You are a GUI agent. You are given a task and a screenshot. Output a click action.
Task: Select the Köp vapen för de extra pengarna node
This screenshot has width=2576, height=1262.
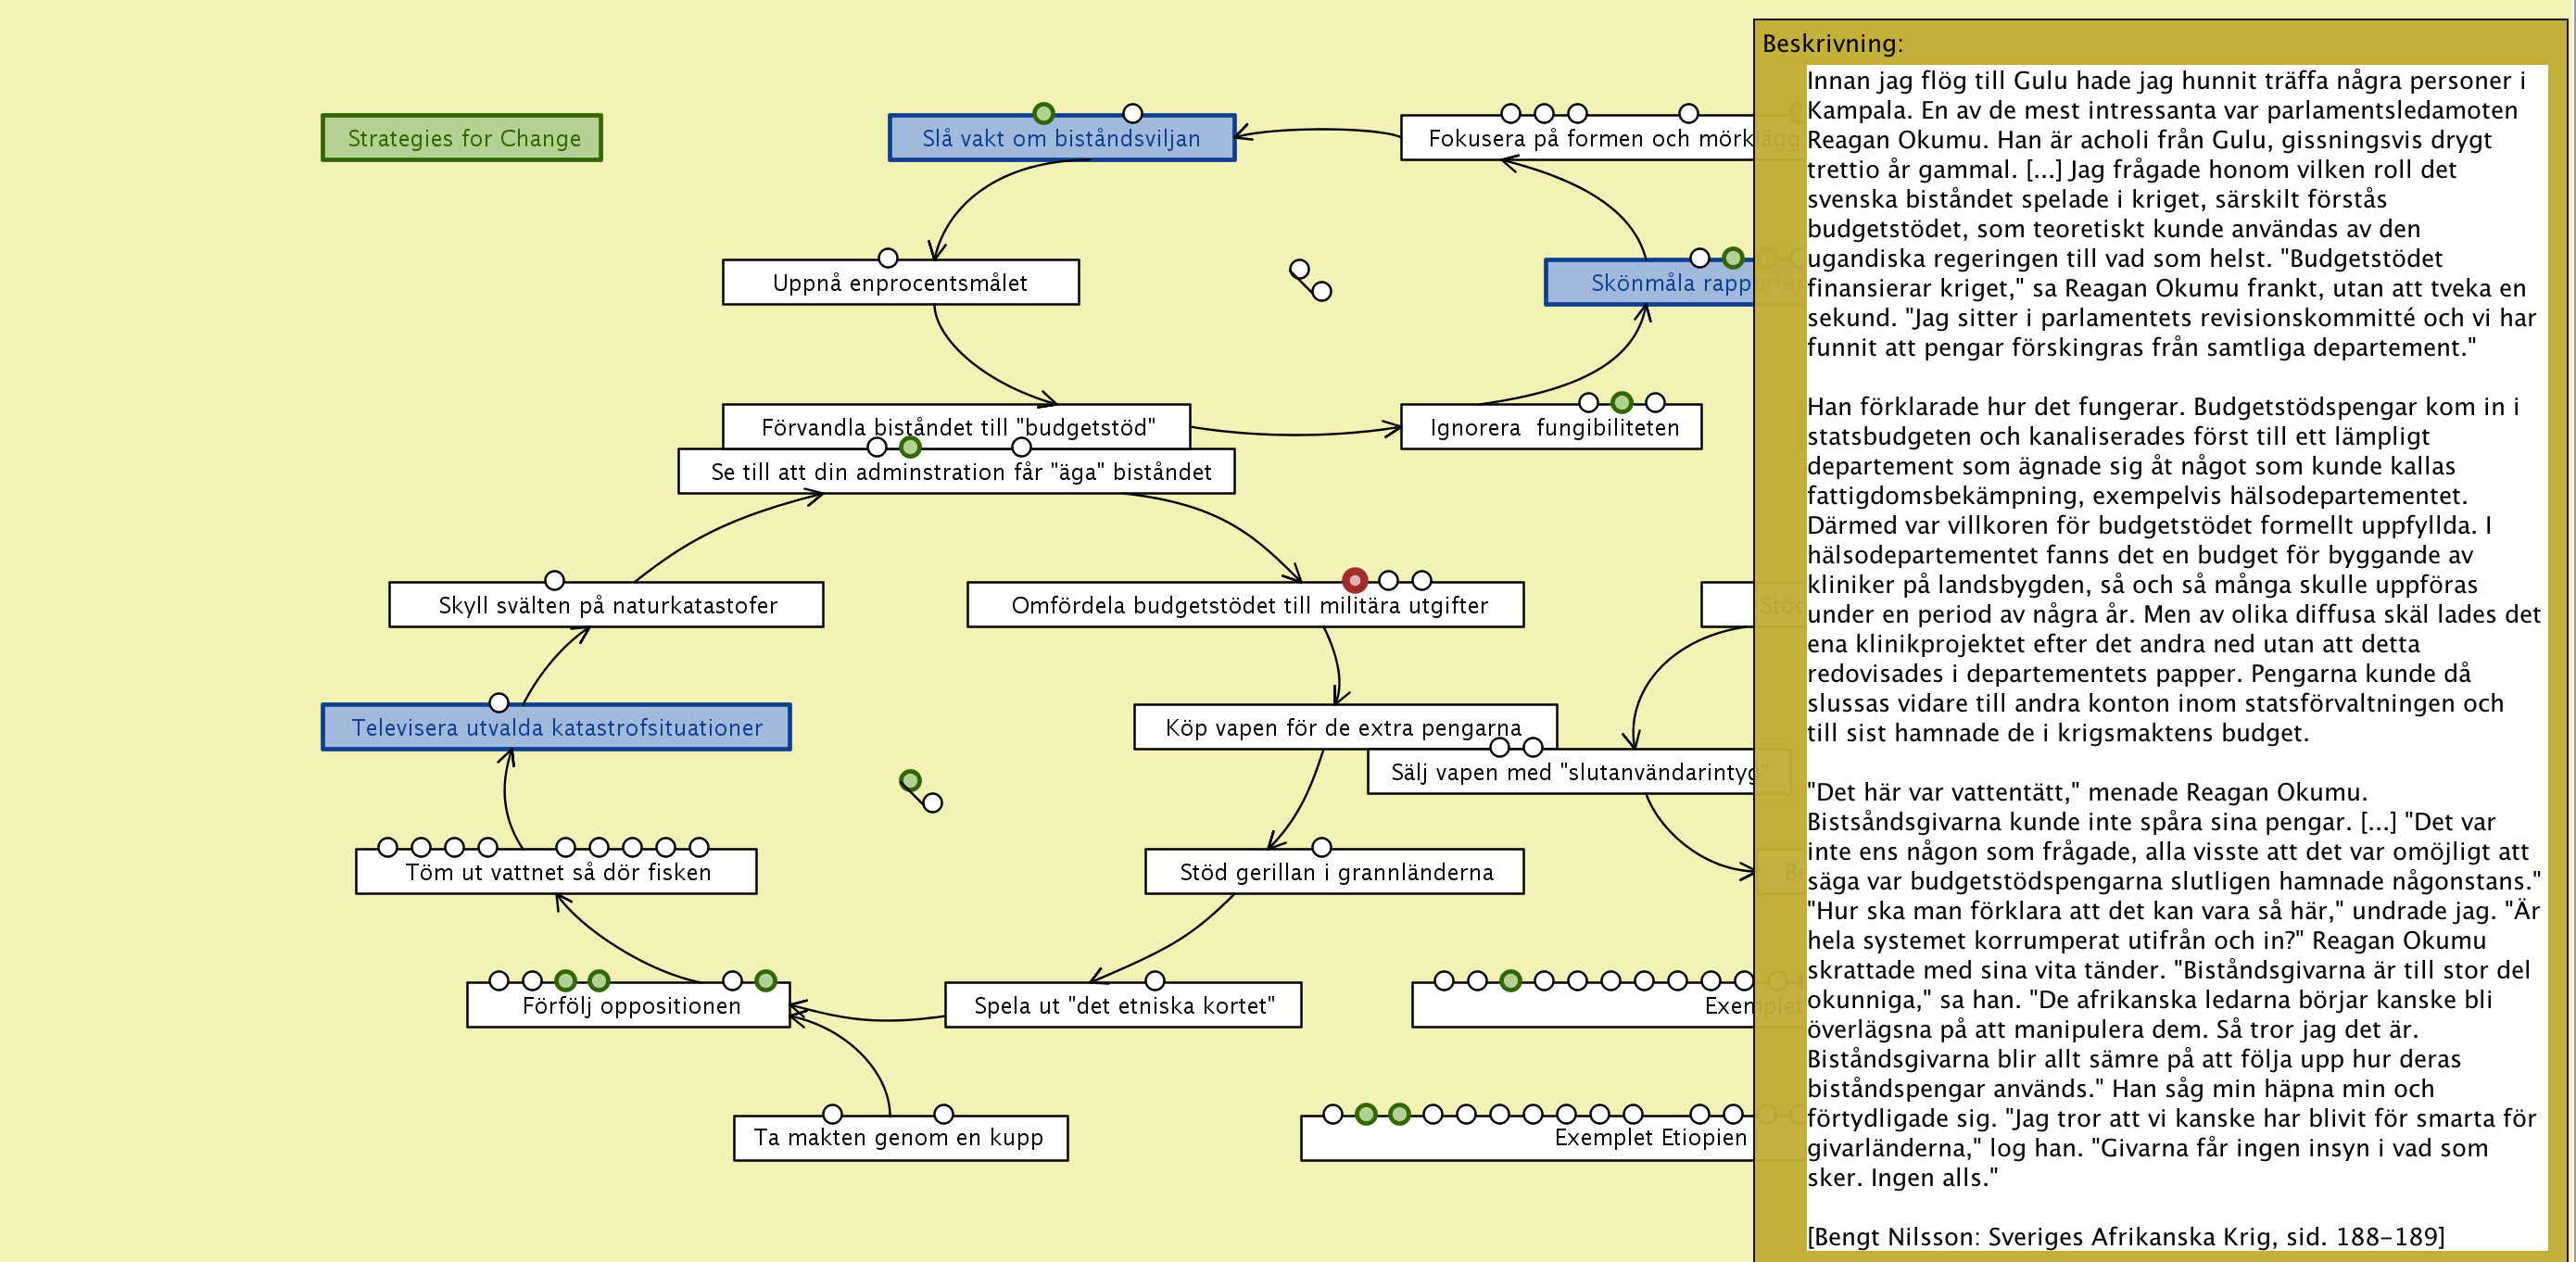click(1342, 726)
